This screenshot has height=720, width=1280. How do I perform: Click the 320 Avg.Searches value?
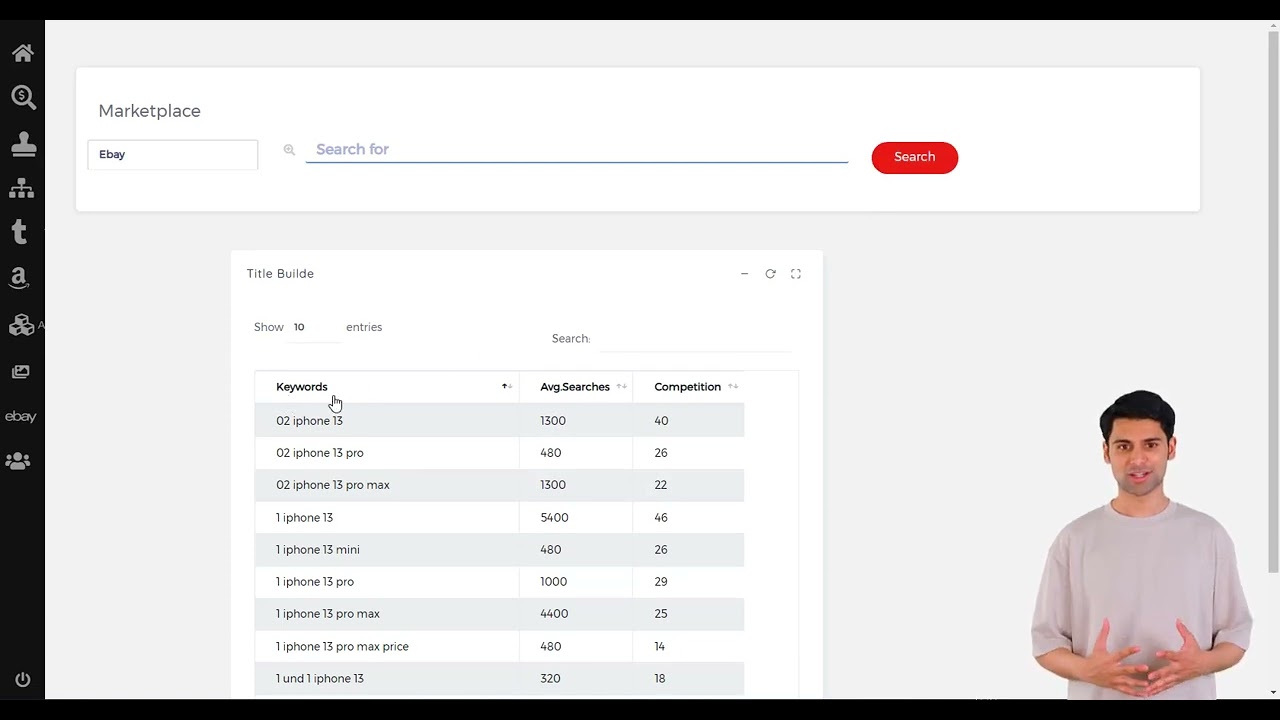coord(550,679)
